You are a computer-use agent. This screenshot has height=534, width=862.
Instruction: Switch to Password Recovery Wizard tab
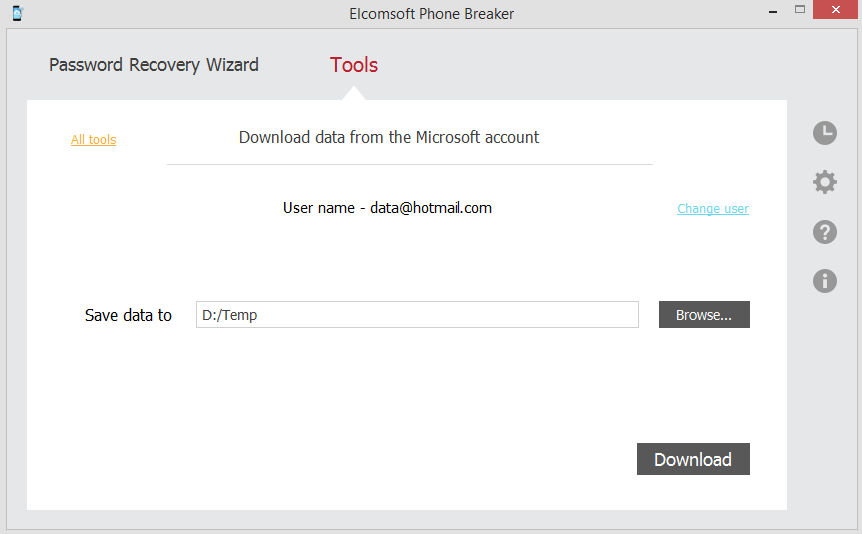154,65
